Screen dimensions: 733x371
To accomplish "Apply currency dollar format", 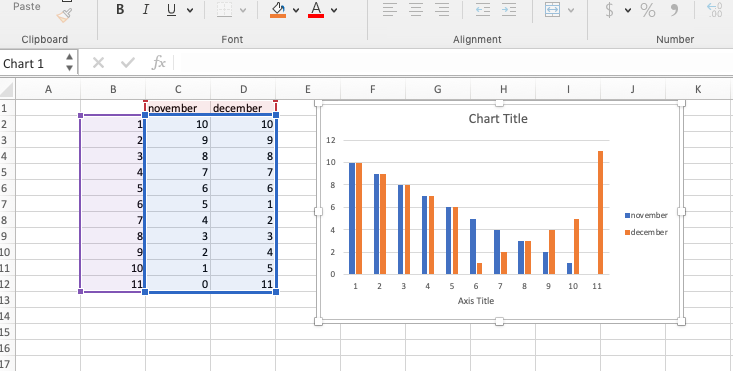I will point(609,10).
